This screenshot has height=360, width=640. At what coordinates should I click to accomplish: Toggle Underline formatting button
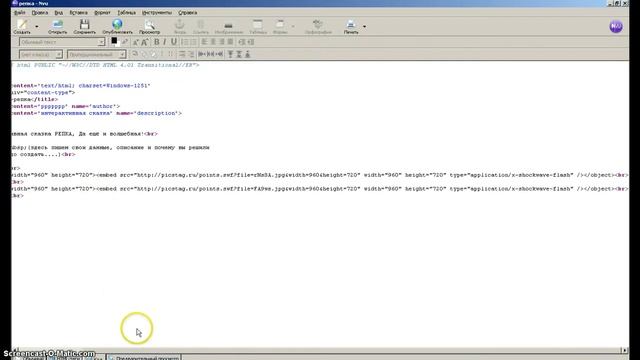[x=174, y=42]
